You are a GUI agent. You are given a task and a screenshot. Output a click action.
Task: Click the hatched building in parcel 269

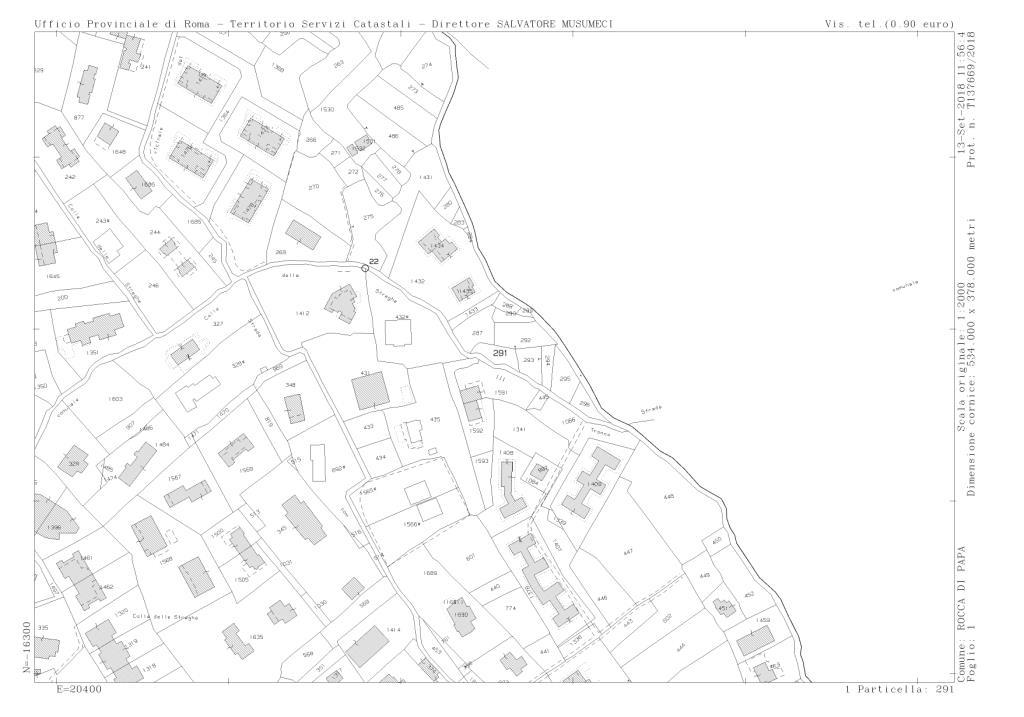pos(303,236)
